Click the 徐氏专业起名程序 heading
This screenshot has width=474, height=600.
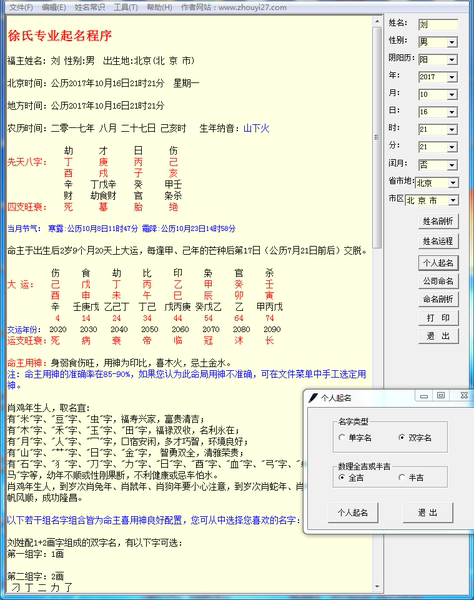tap(60, 36)
